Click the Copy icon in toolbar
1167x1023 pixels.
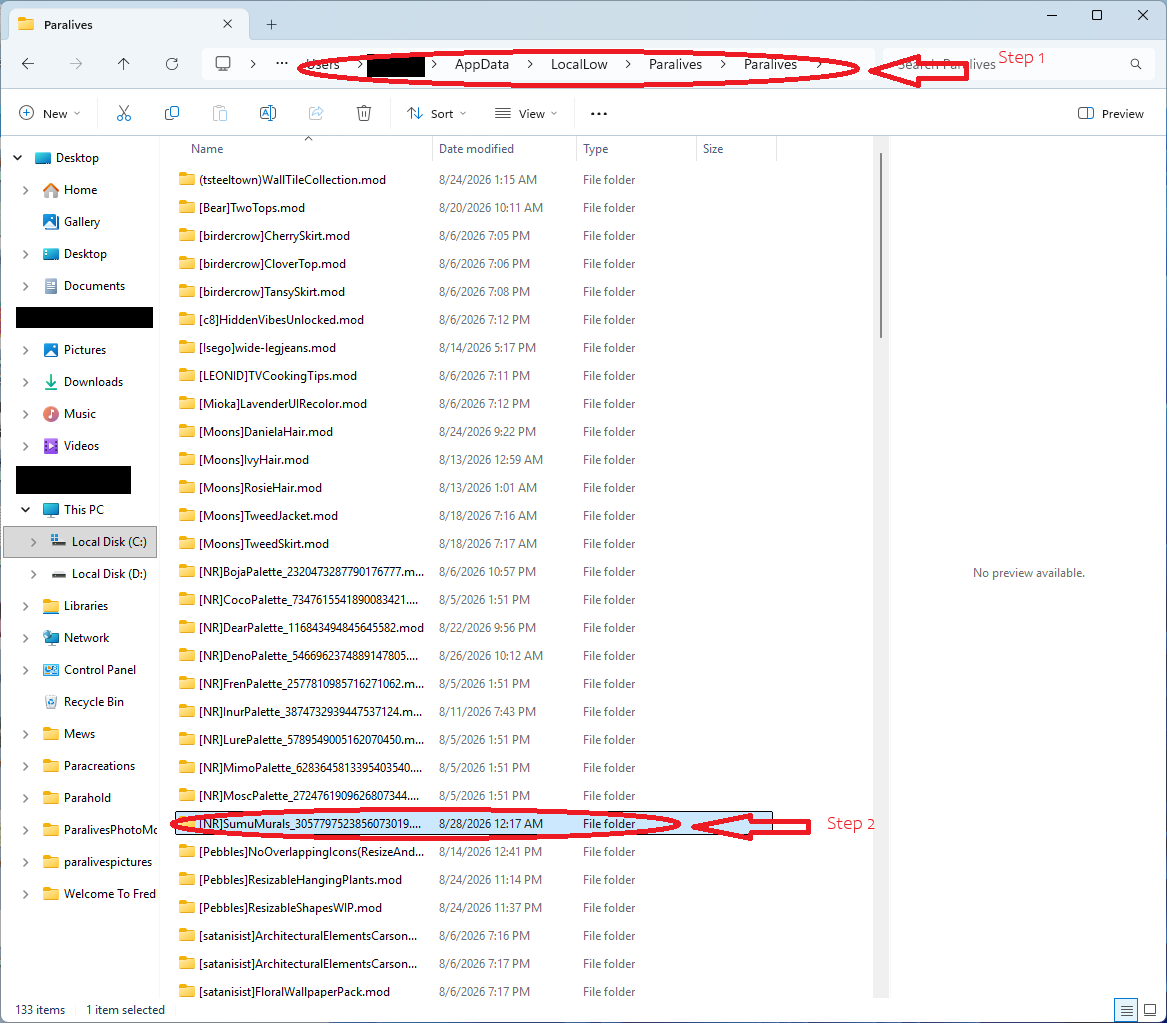[x=172, y=113]
